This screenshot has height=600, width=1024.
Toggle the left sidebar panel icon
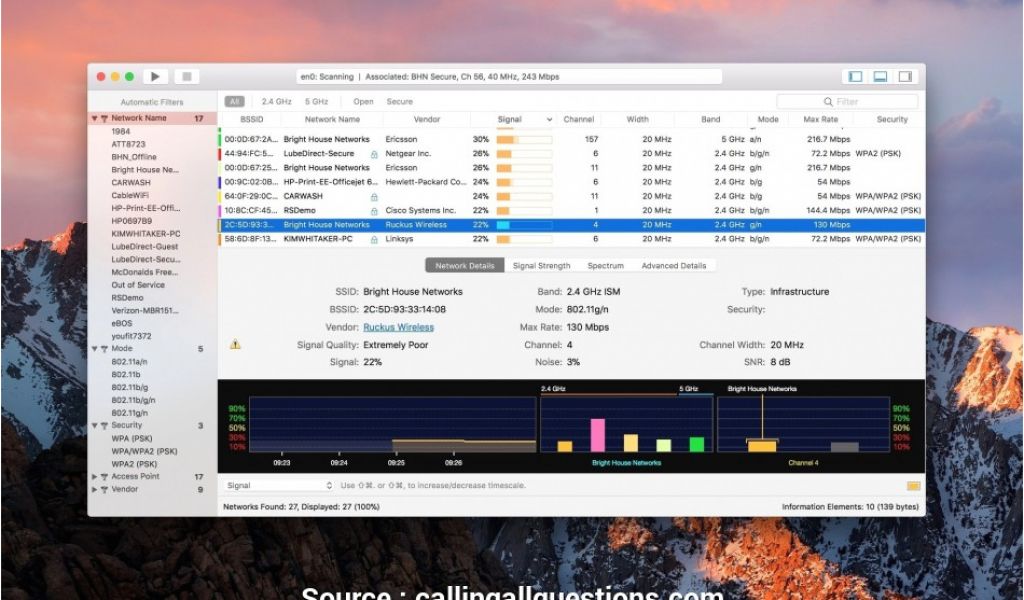[x=855, y=76]
